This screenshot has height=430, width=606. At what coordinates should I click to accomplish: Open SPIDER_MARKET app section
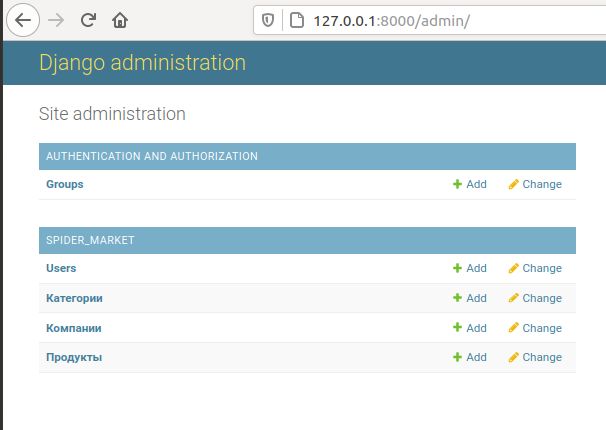(90, 240)
